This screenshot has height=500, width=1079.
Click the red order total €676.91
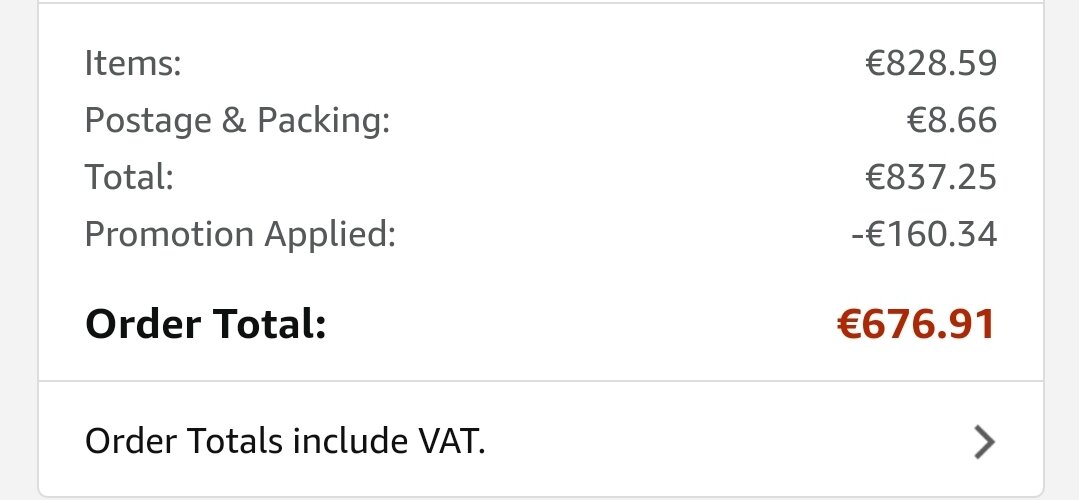pos(916,323)
